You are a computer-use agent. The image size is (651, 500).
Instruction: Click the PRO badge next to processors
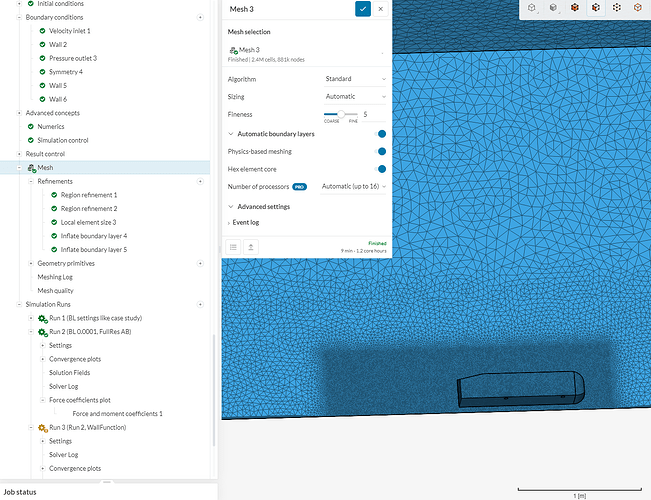tap(299, 187)
